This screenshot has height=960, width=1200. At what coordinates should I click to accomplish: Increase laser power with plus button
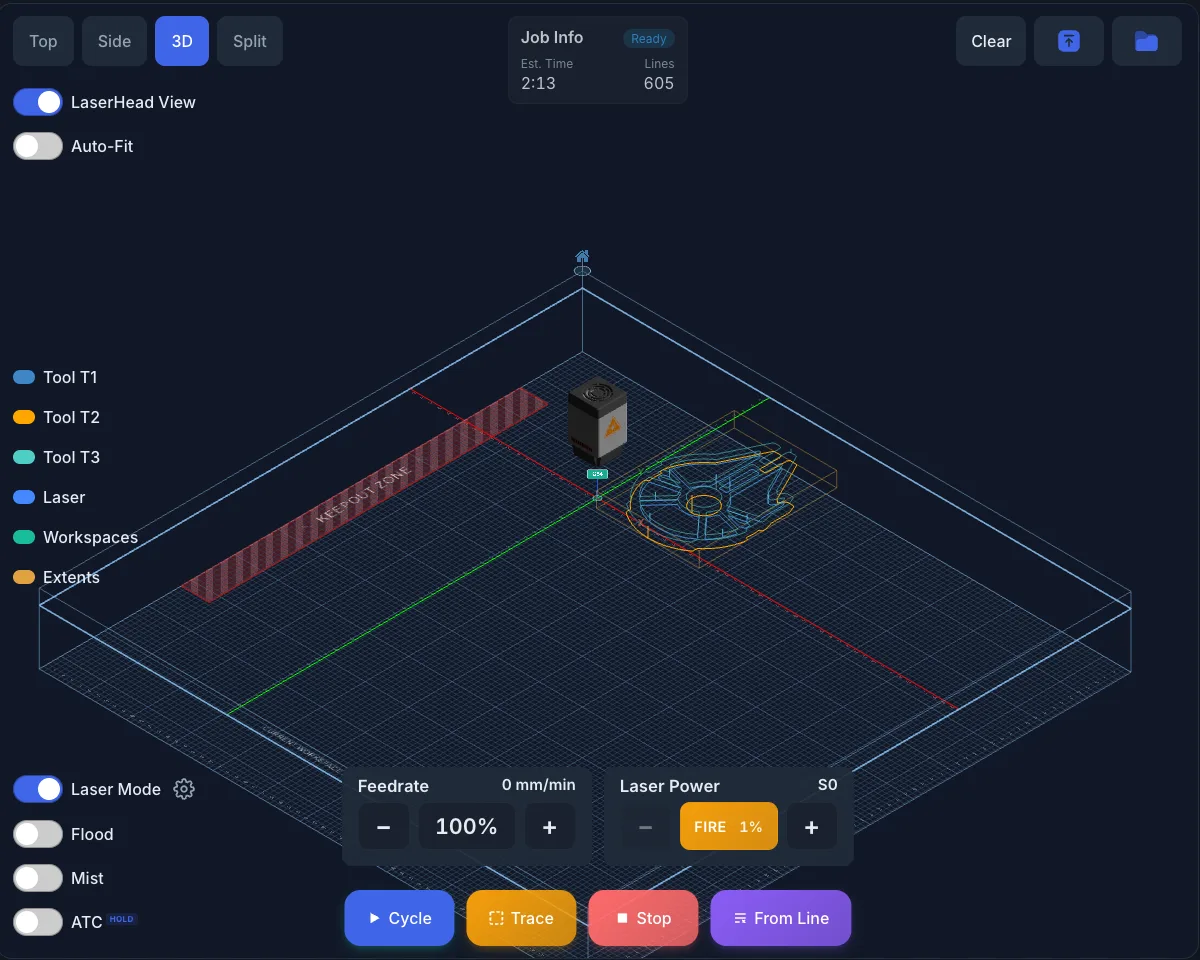click(812, 827)
